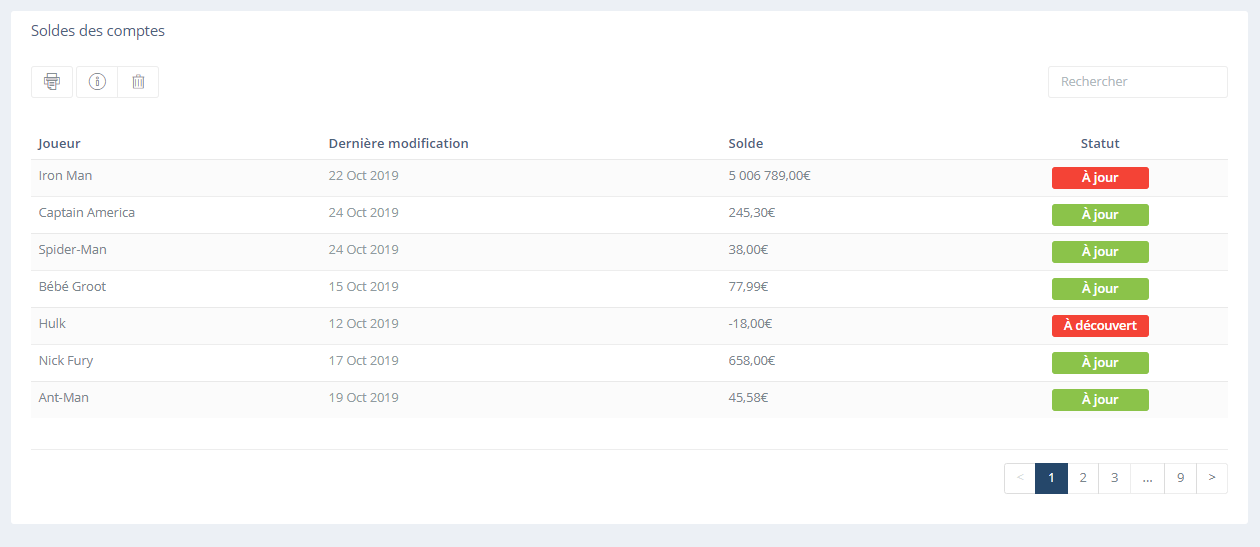Click Iron Man's red À jour status badge
The height and width of the screenshot is (547, 1260).
pyautogui.click(x=1100, y=178)
